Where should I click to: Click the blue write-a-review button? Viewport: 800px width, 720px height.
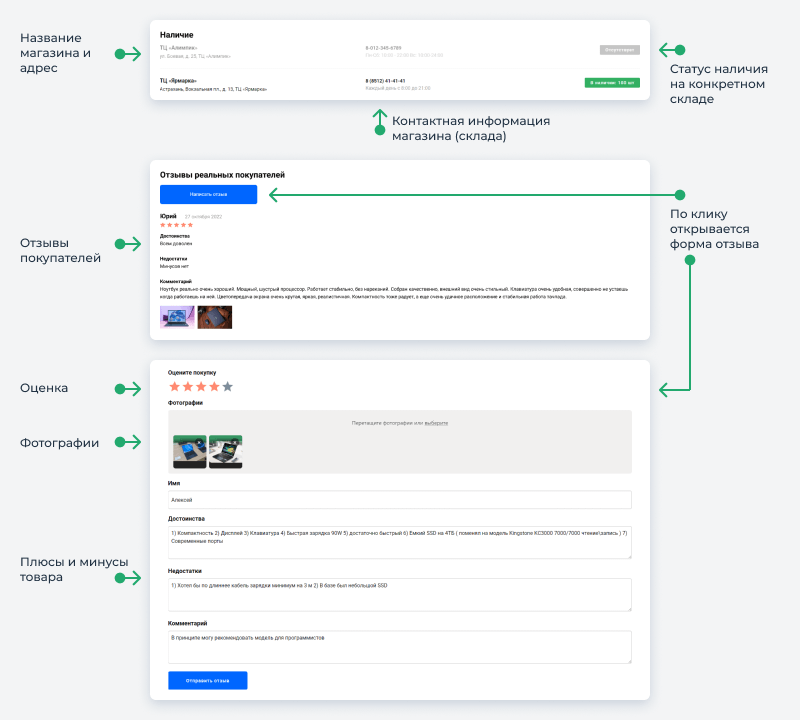tap(208, 194)
